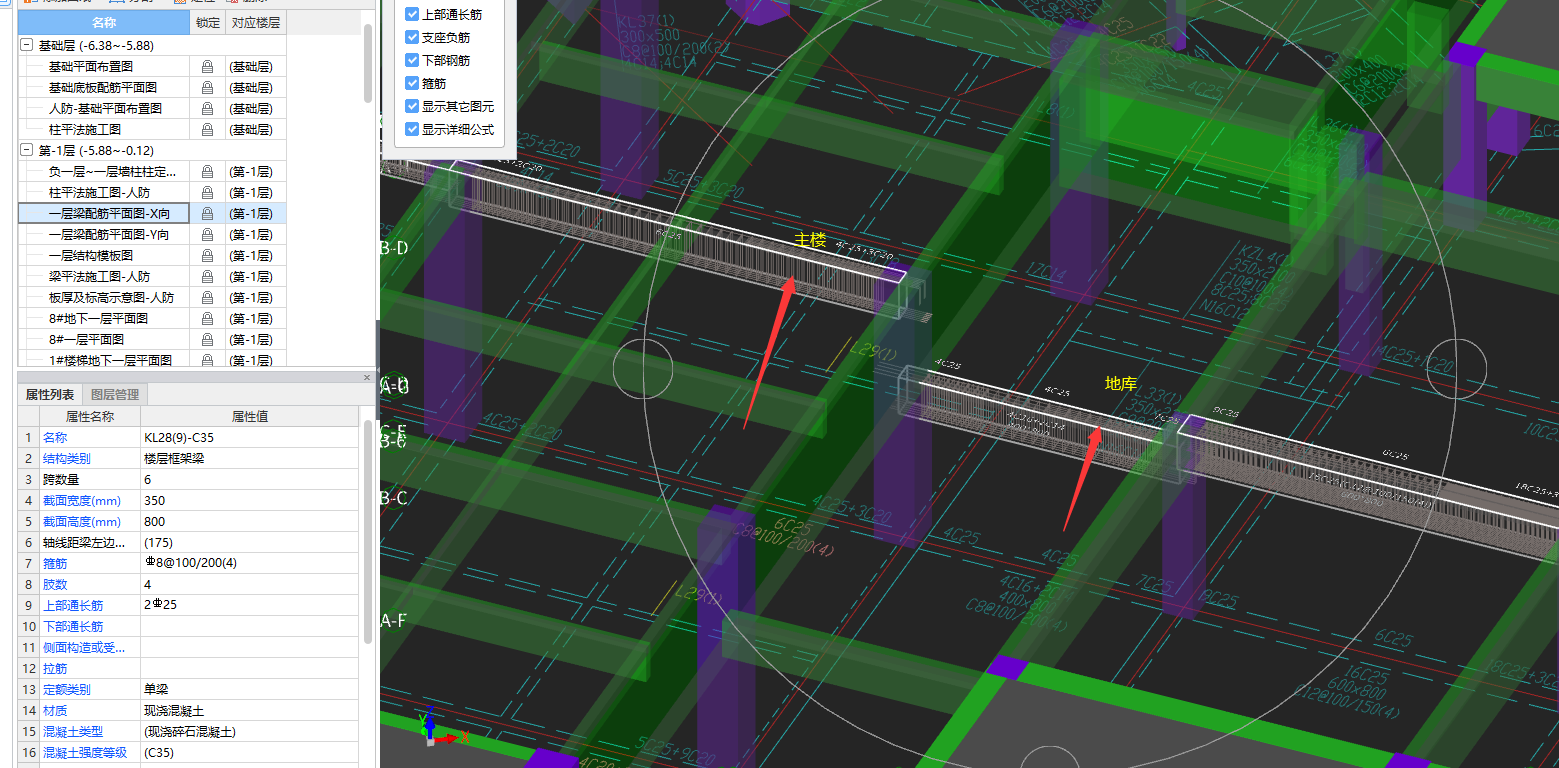This screenshot has height=768, width=1559.
Task: Click 肢数 value 4
Action: [249, 584]
